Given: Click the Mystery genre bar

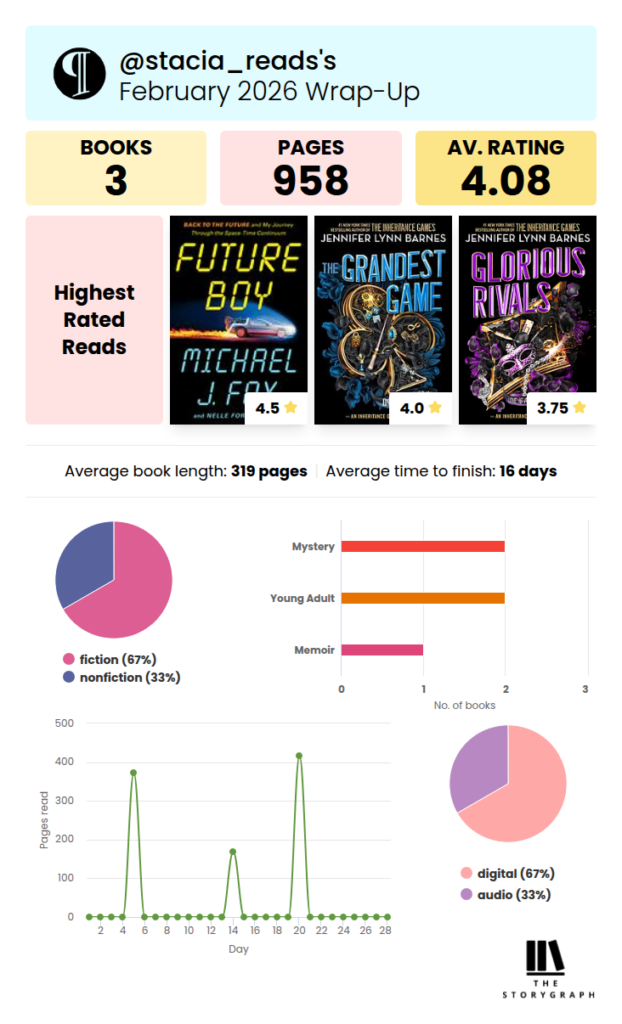Looking at the screenshot, I should [x=422, y=546].
